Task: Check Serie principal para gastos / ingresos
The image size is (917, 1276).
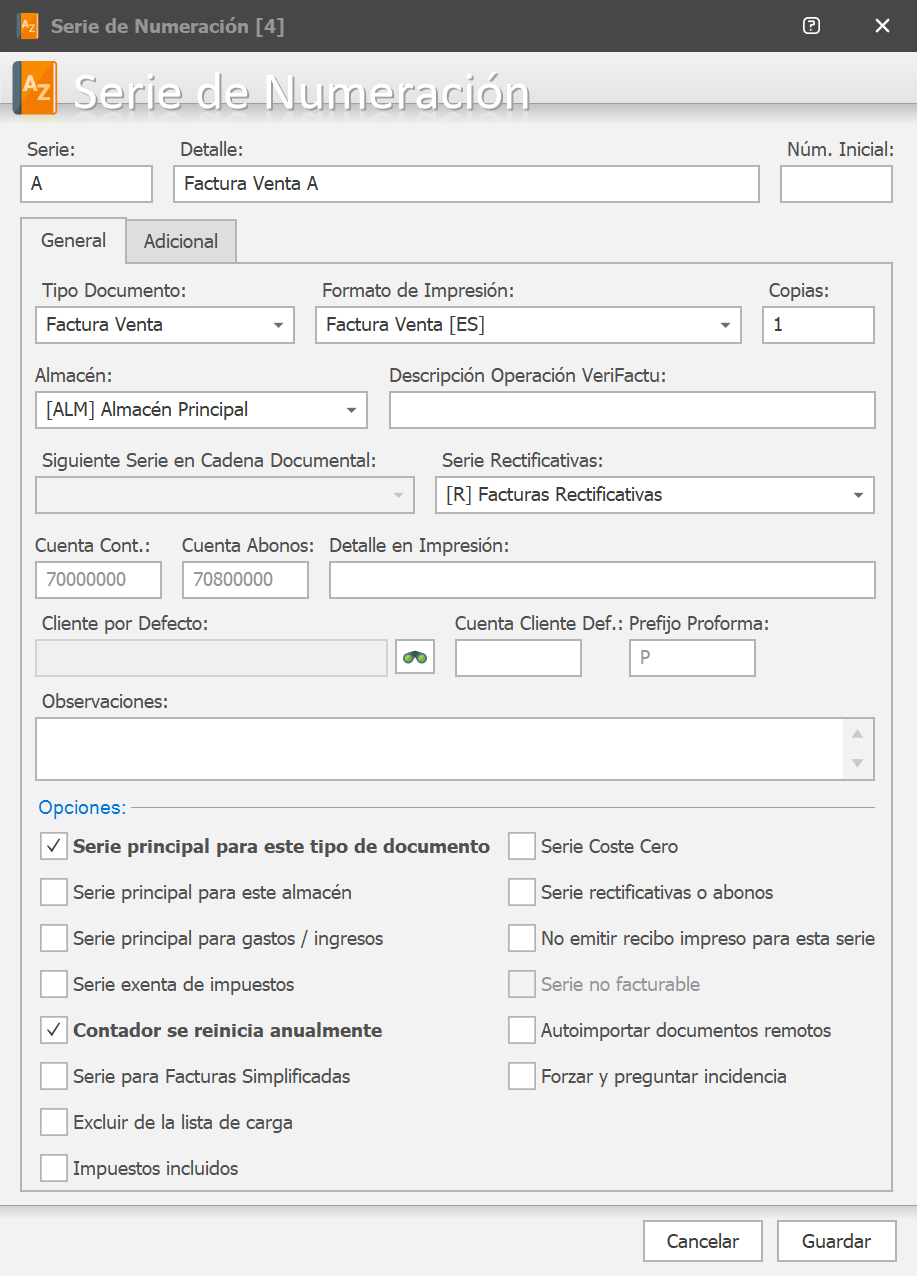Action: click(54, 938)
